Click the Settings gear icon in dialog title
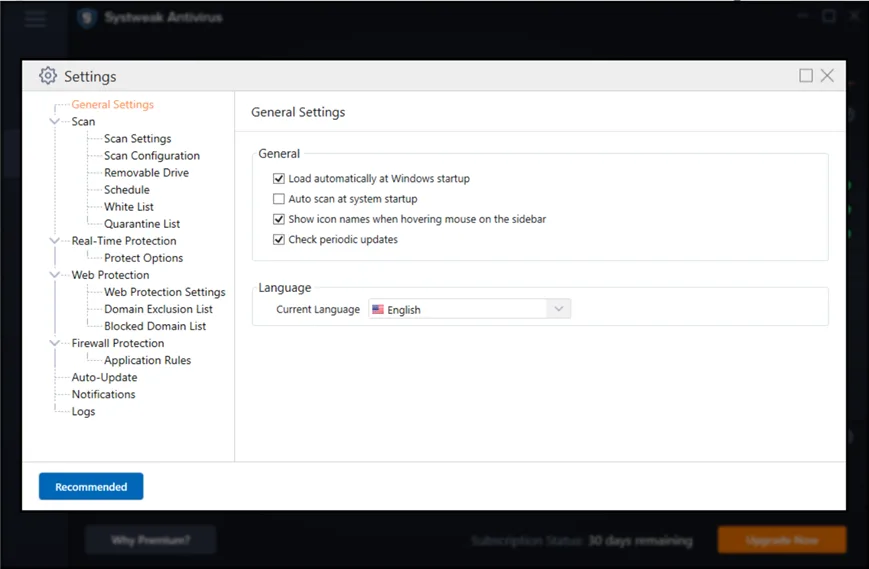Viewport: 869px width, 569px height. (48, 76)
